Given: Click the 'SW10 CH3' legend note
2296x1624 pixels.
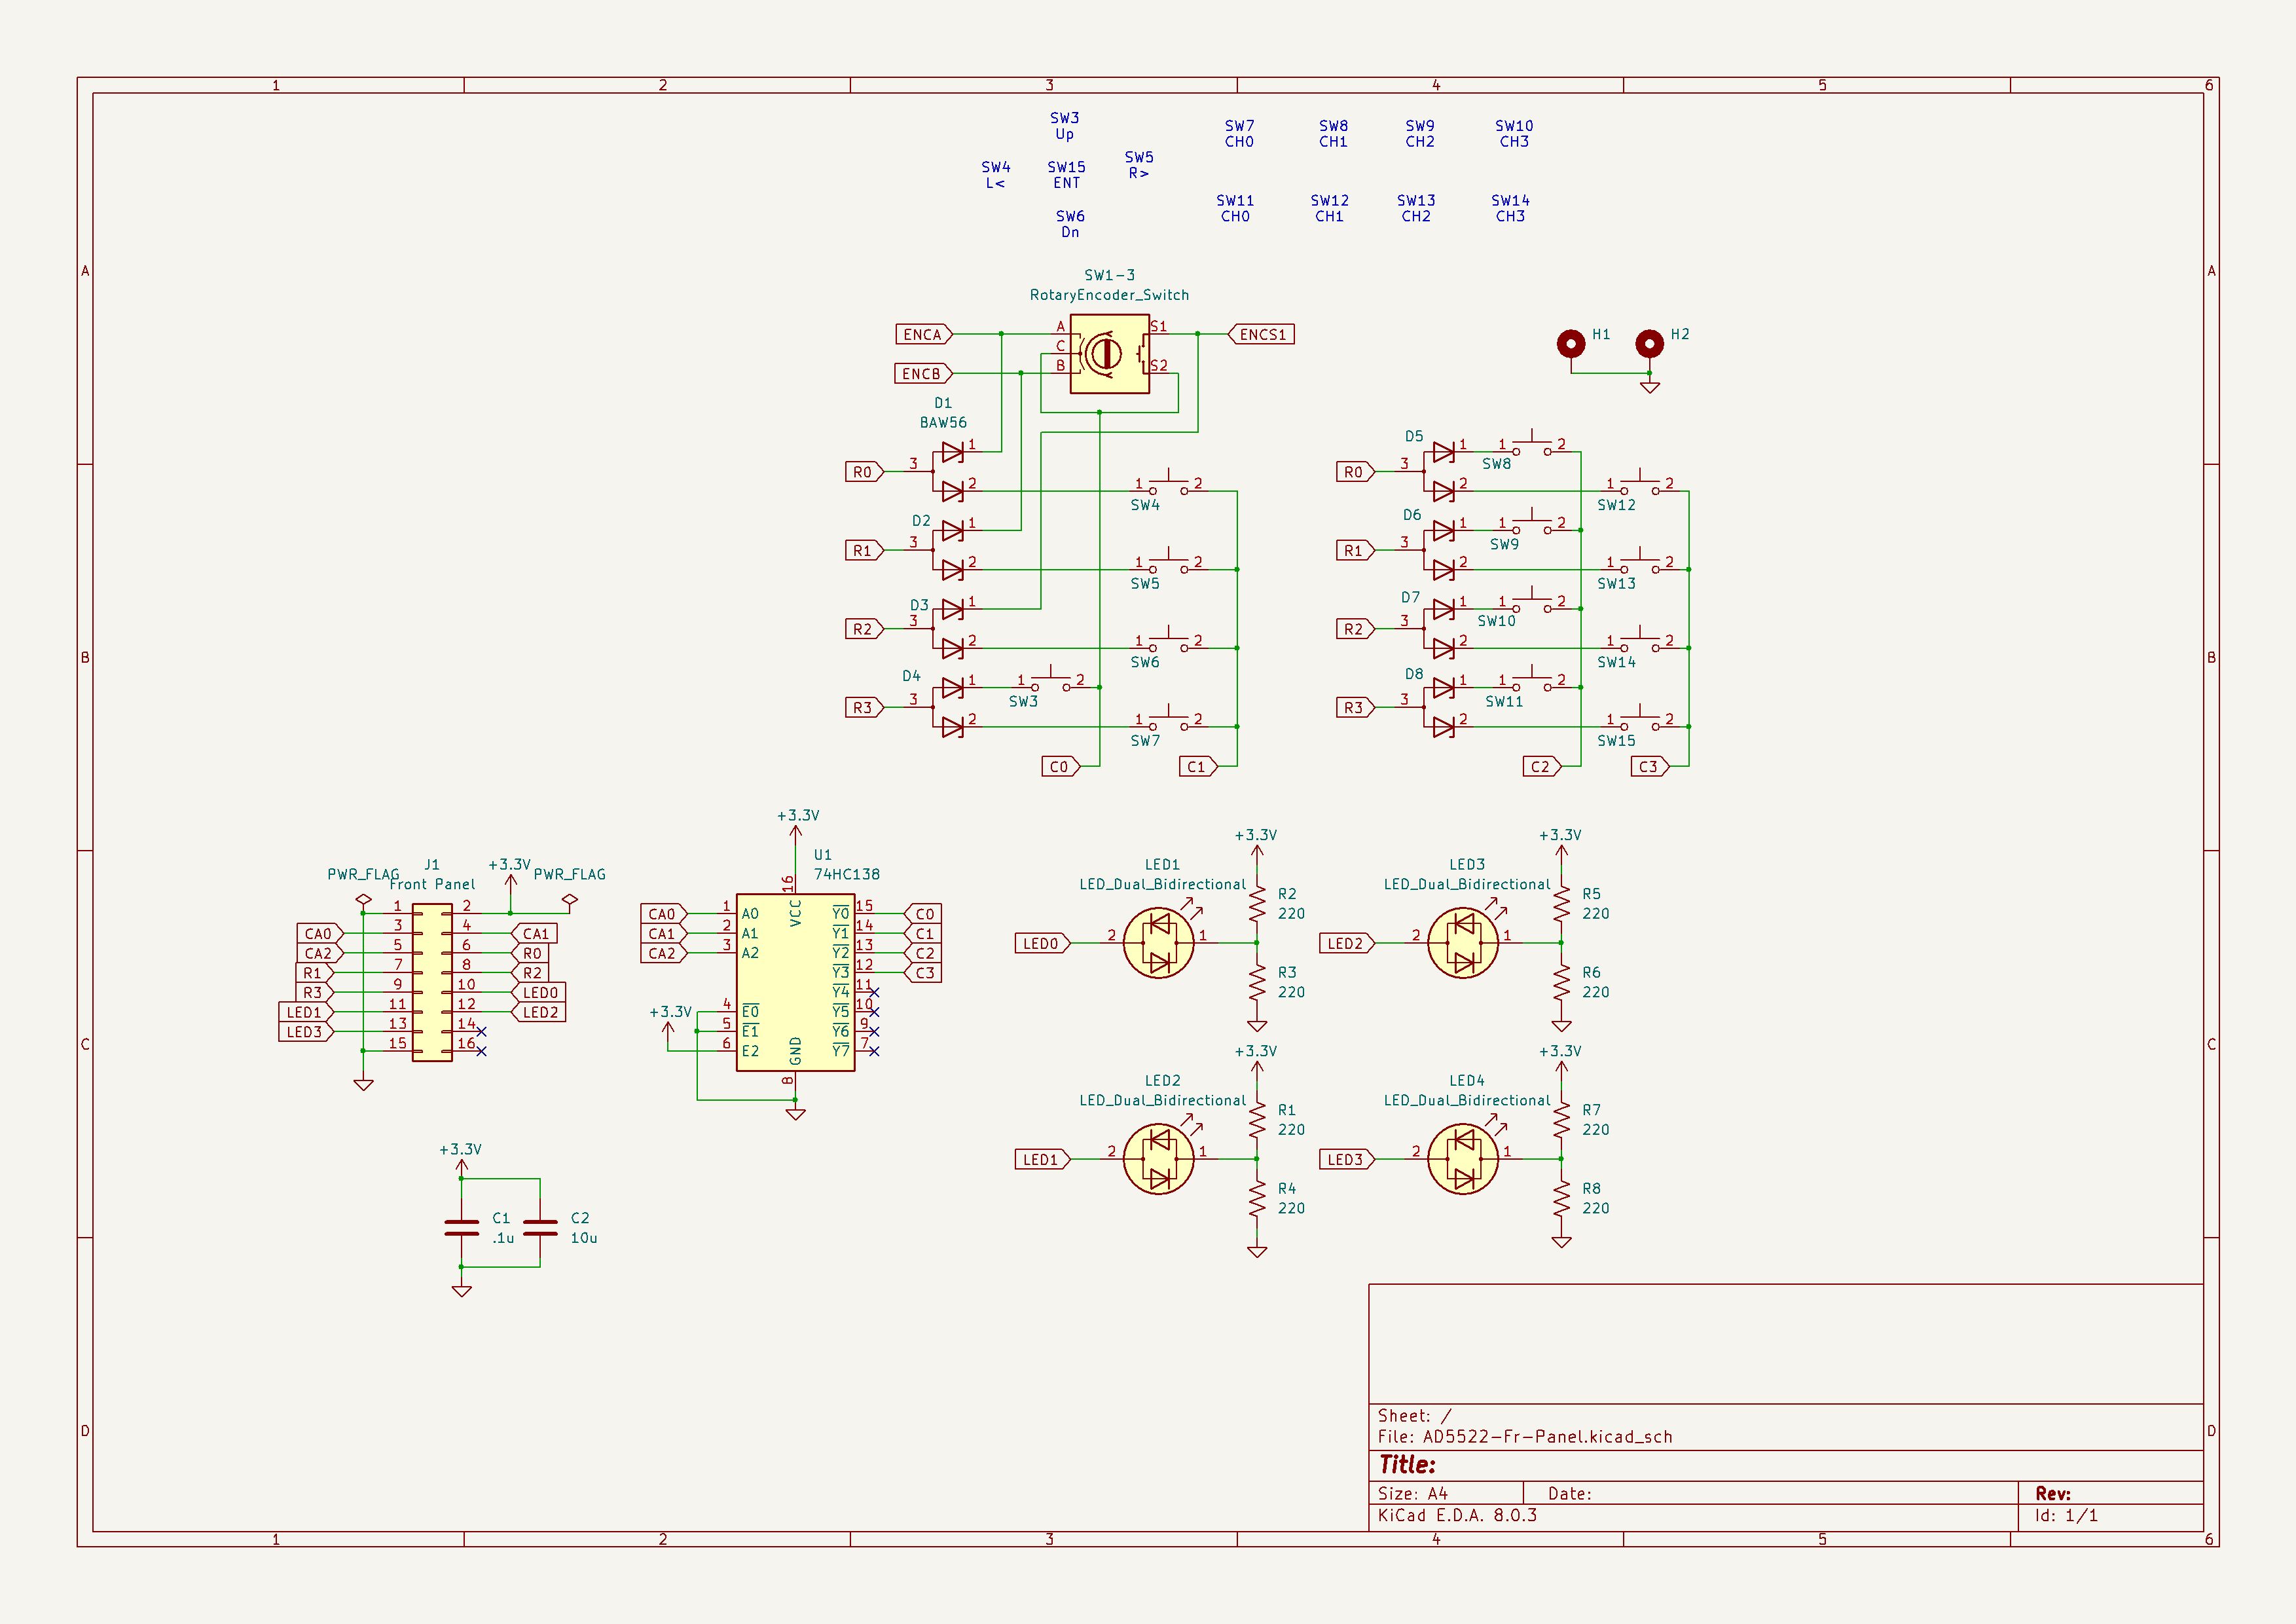Looking at the screenshot, I should (1514, 134).
